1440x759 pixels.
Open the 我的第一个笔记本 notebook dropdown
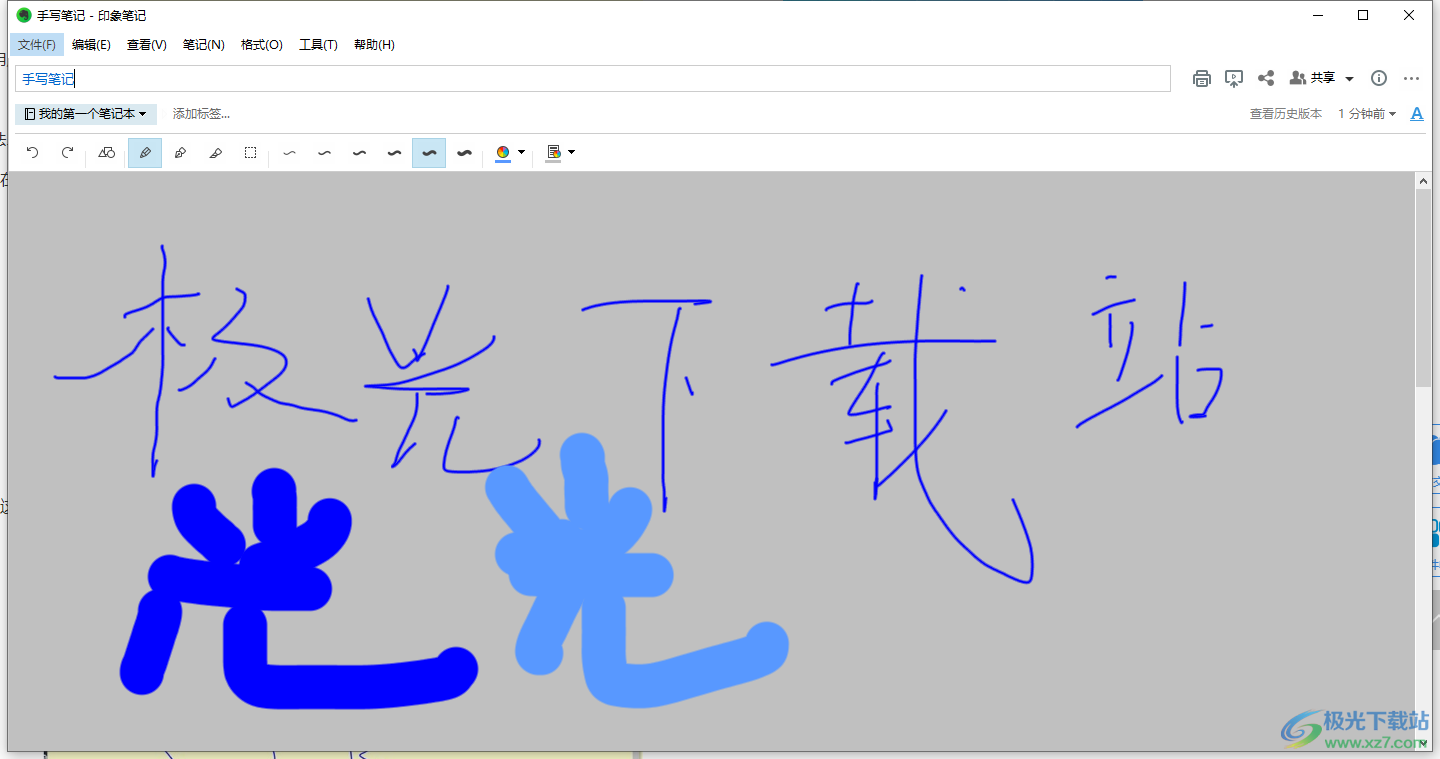point(86,114)
